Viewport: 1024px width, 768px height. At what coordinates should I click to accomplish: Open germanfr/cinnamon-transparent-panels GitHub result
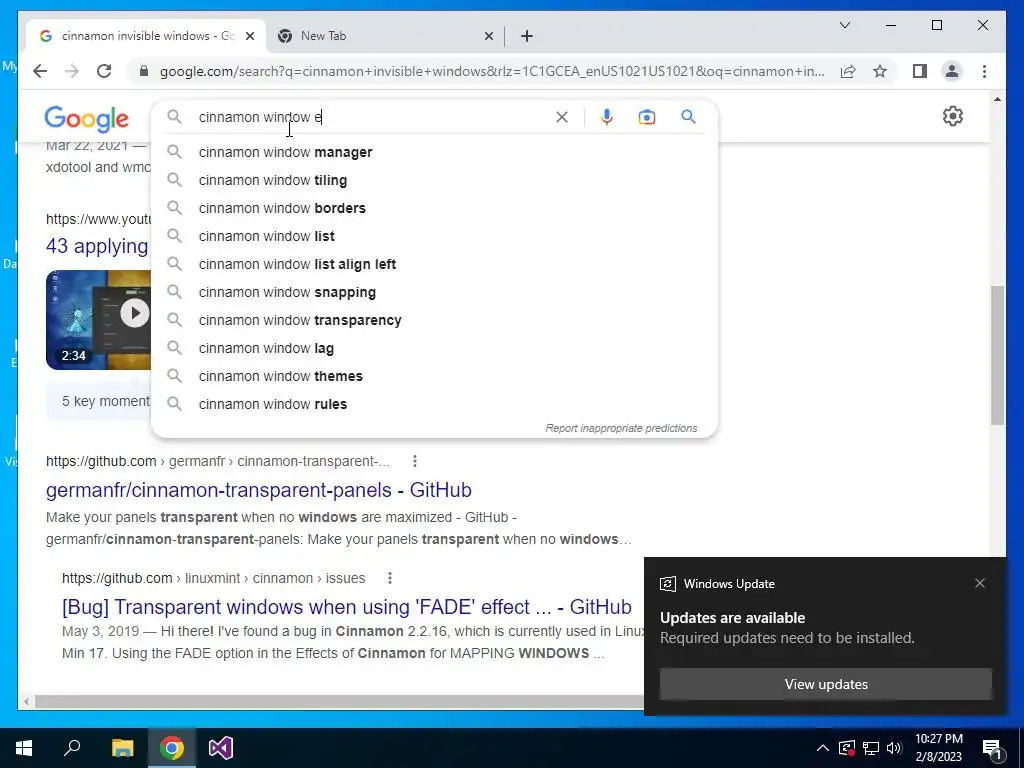(x=259, y=490)
